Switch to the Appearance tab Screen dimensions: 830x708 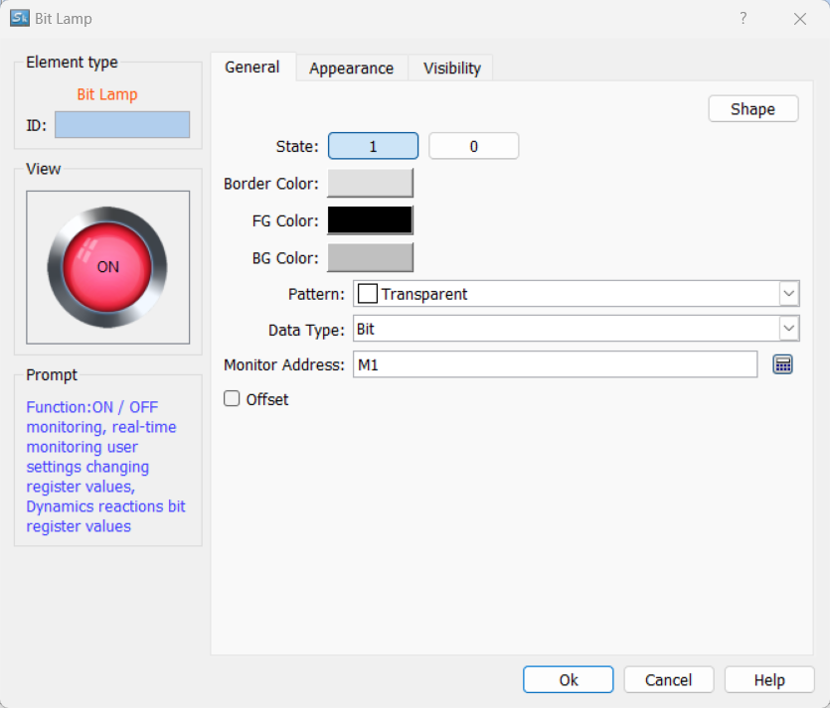pos(351,68)
